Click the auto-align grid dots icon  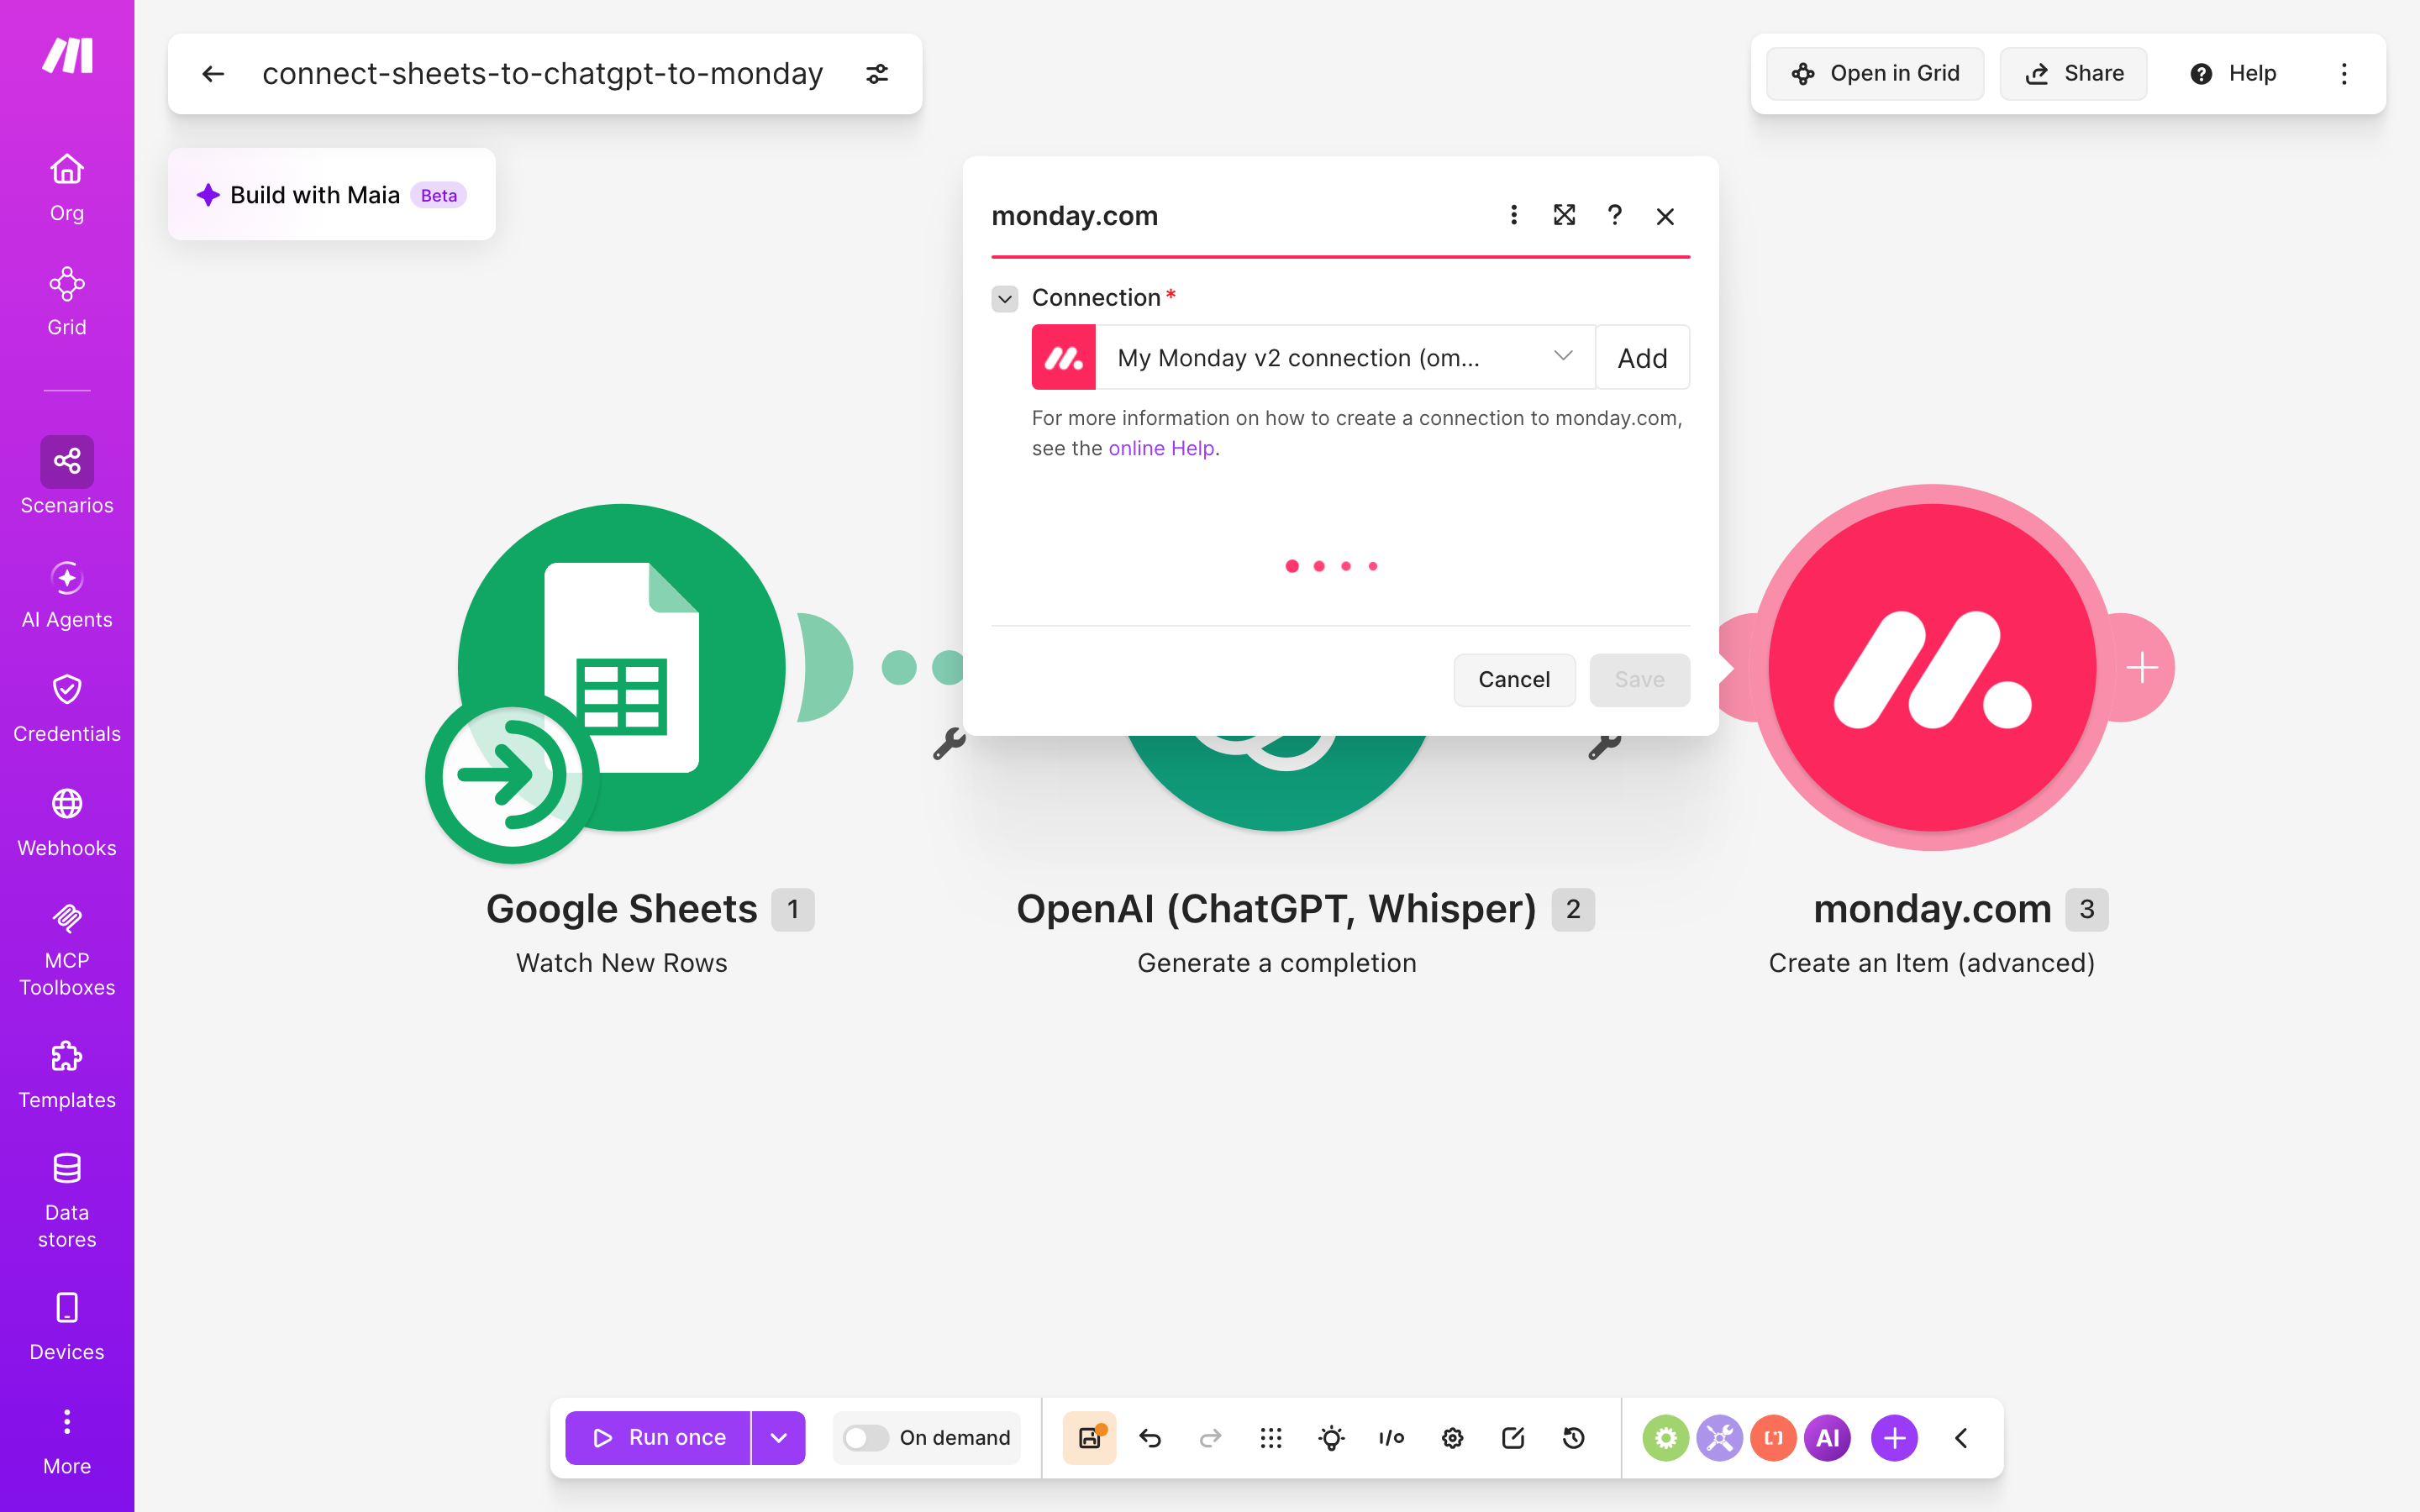[1271, 1438]
